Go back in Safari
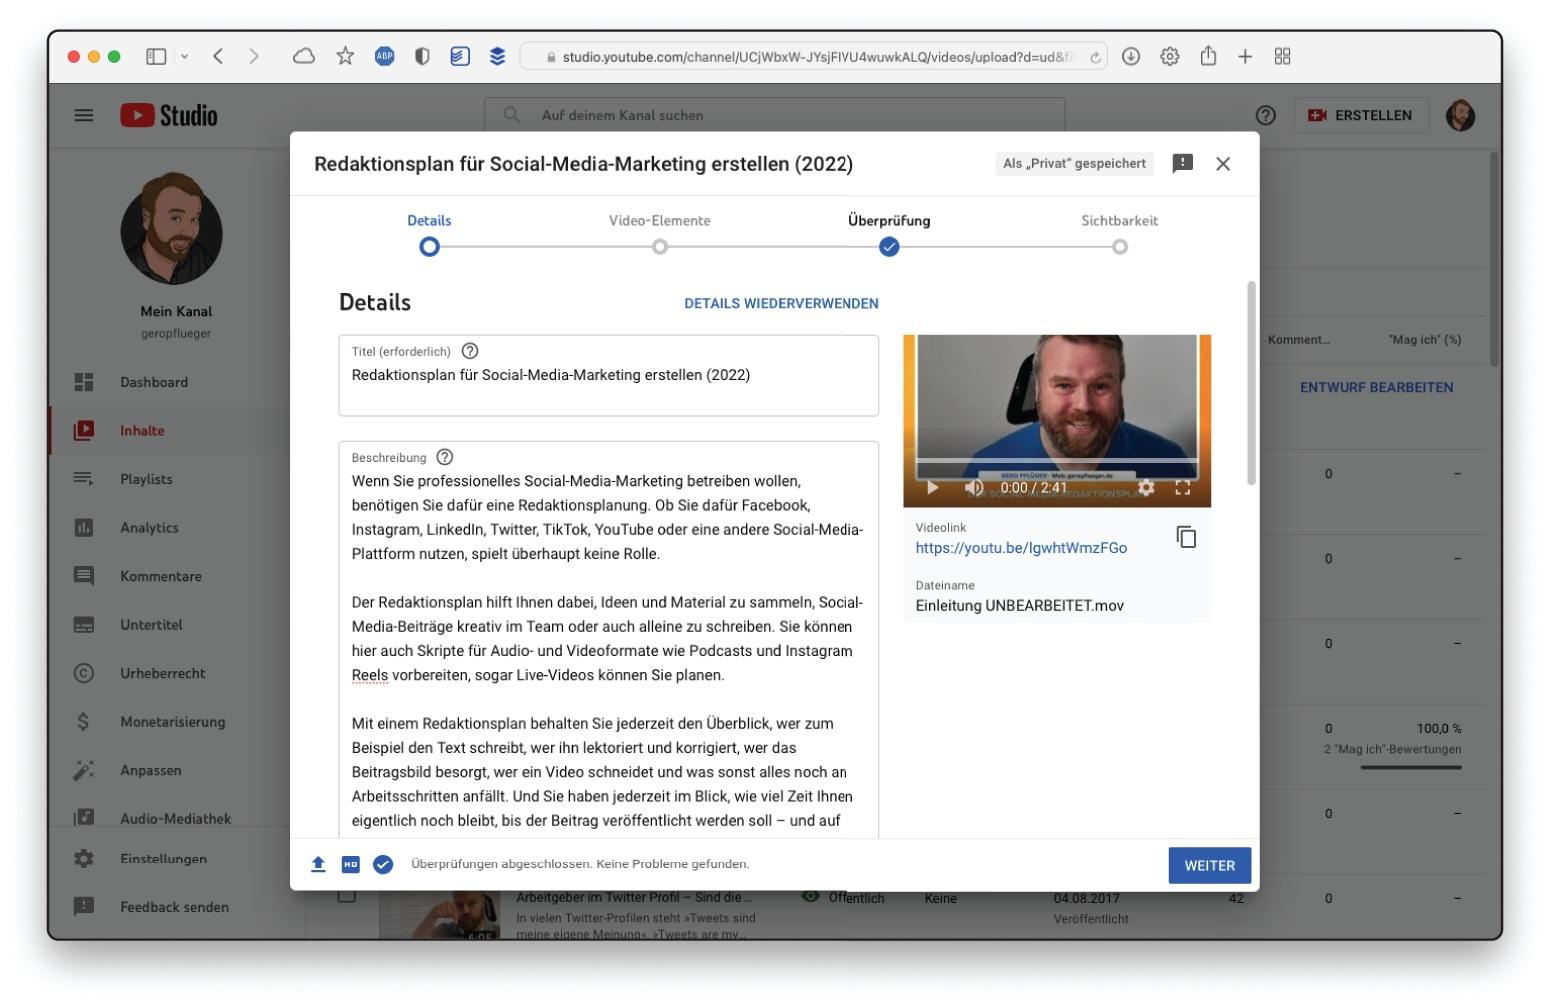1550x1007 pixels. (x=218, y=57)
